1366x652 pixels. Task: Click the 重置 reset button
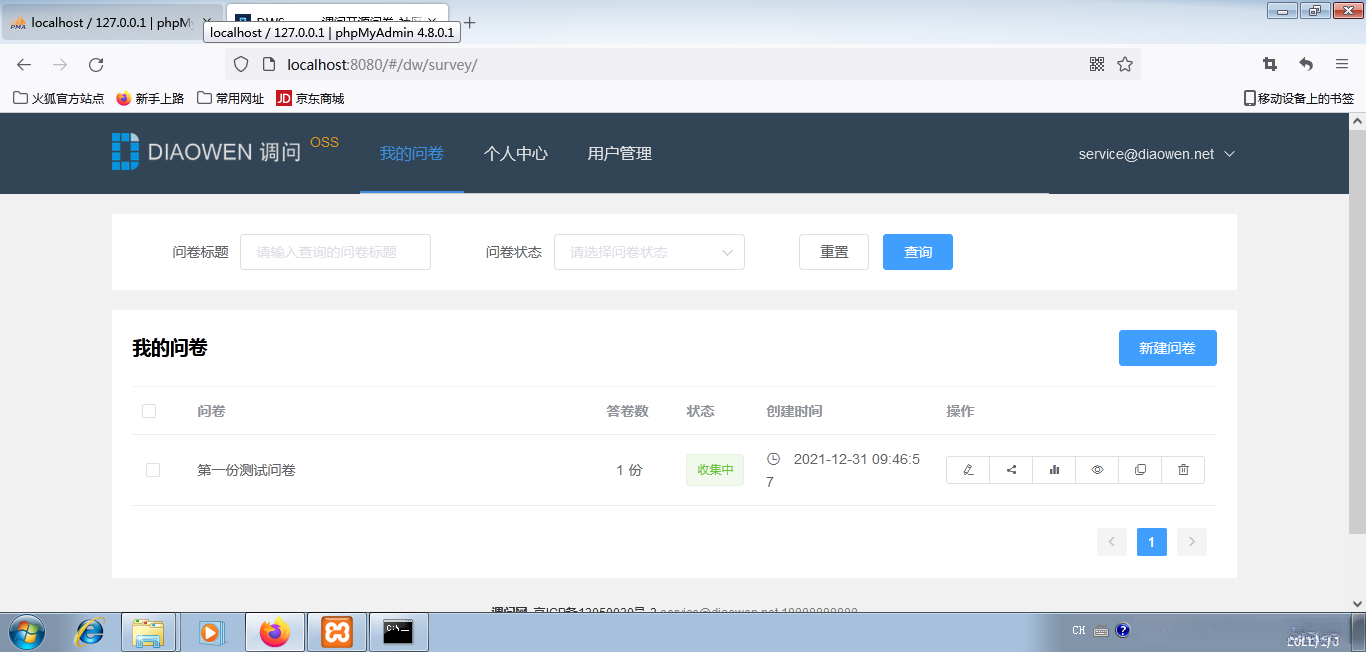[834, 252]
